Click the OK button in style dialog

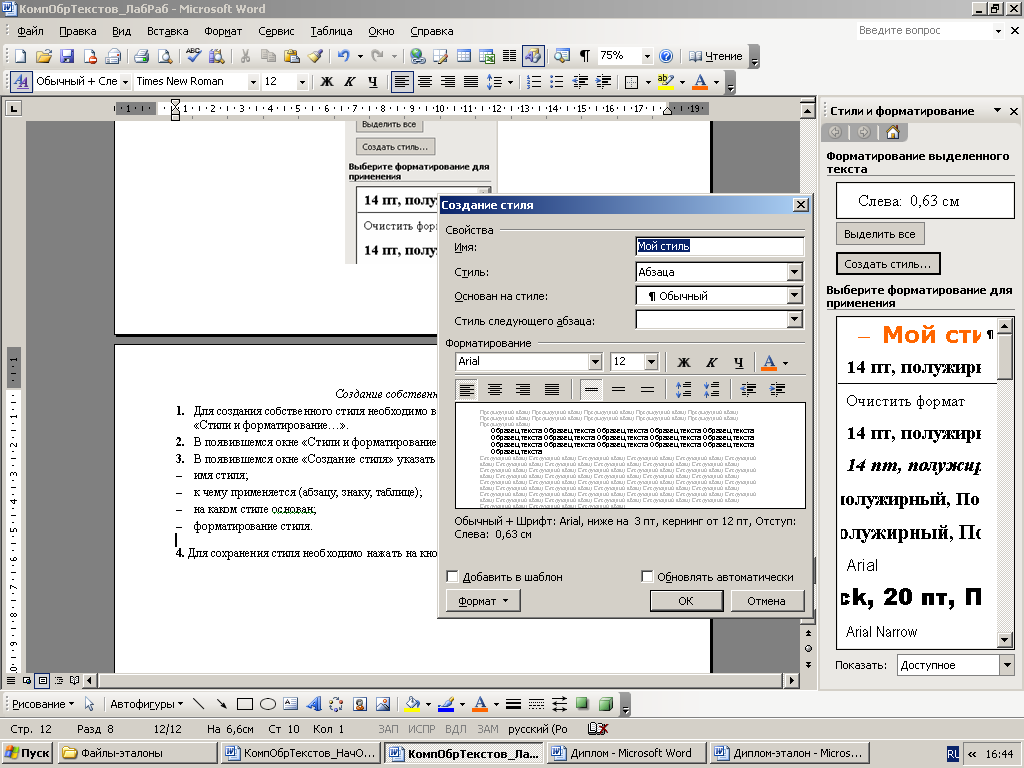pyautogui.click(x=686, y=601)
